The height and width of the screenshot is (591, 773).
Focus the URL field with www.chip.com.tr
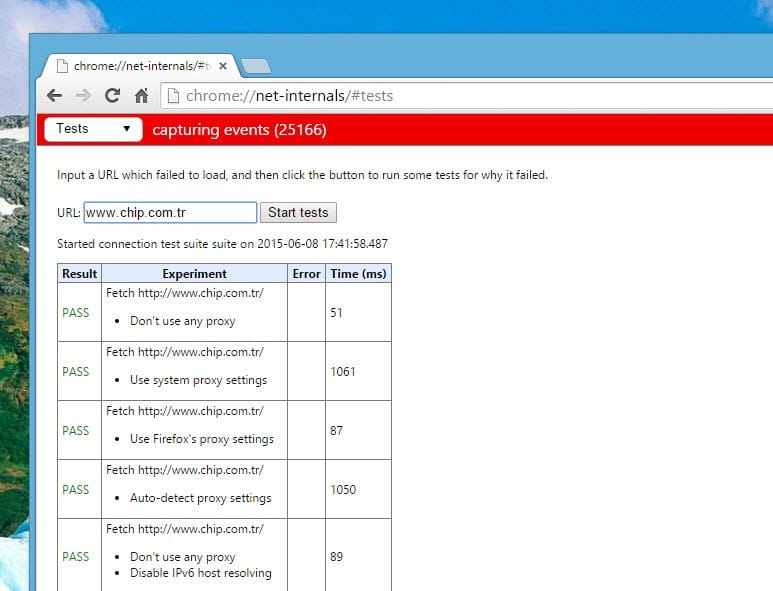(170, 212)
